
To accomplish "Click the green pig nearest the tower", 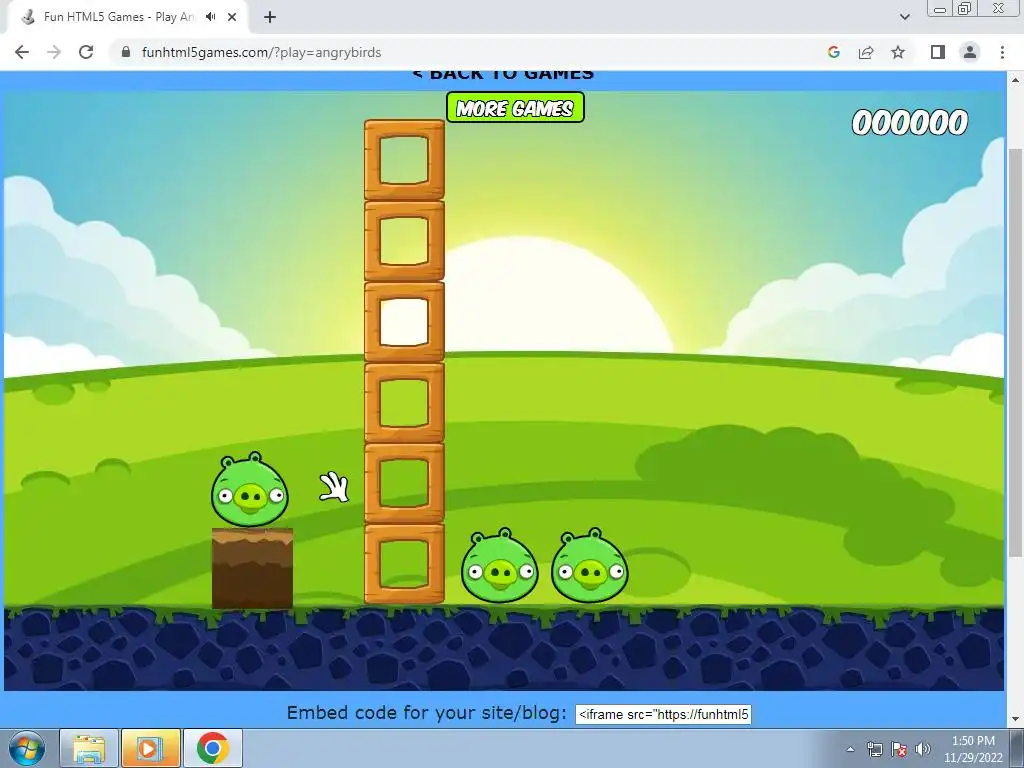I will coord(500,567).
